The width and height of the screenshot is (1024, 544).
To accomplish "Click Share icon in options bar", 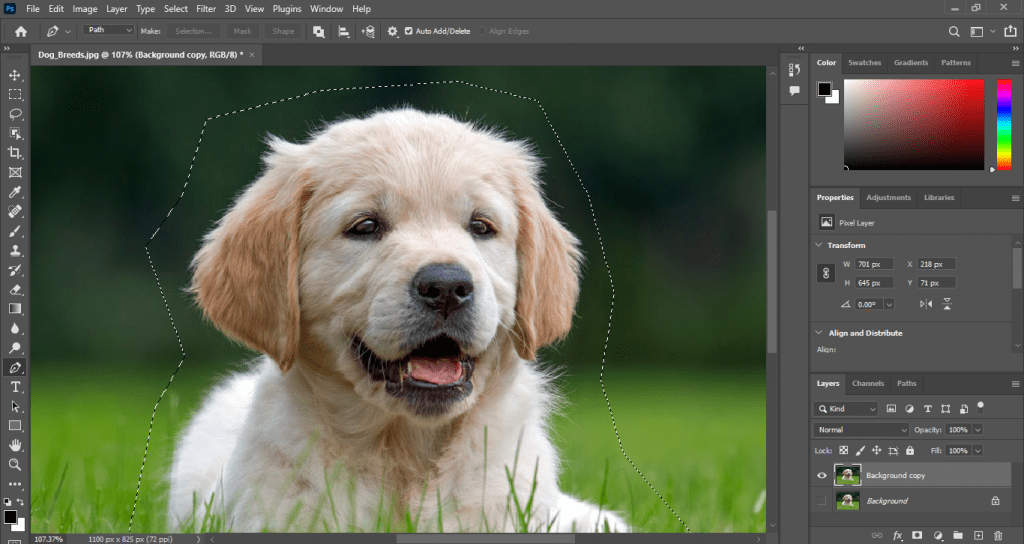I will click(x=1011, y=31).
